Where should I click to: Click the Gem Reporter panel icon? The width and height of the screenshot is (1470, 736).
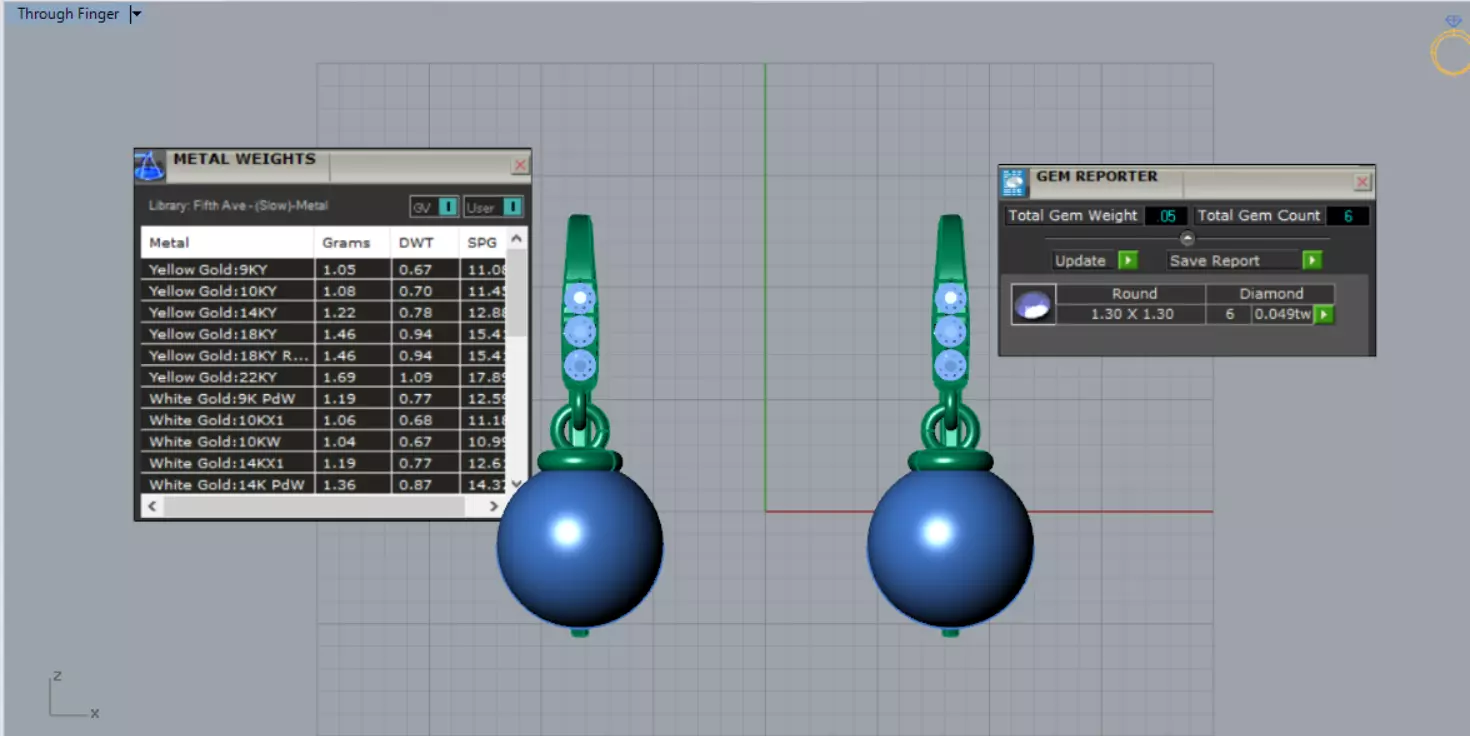pos(1014,182)
